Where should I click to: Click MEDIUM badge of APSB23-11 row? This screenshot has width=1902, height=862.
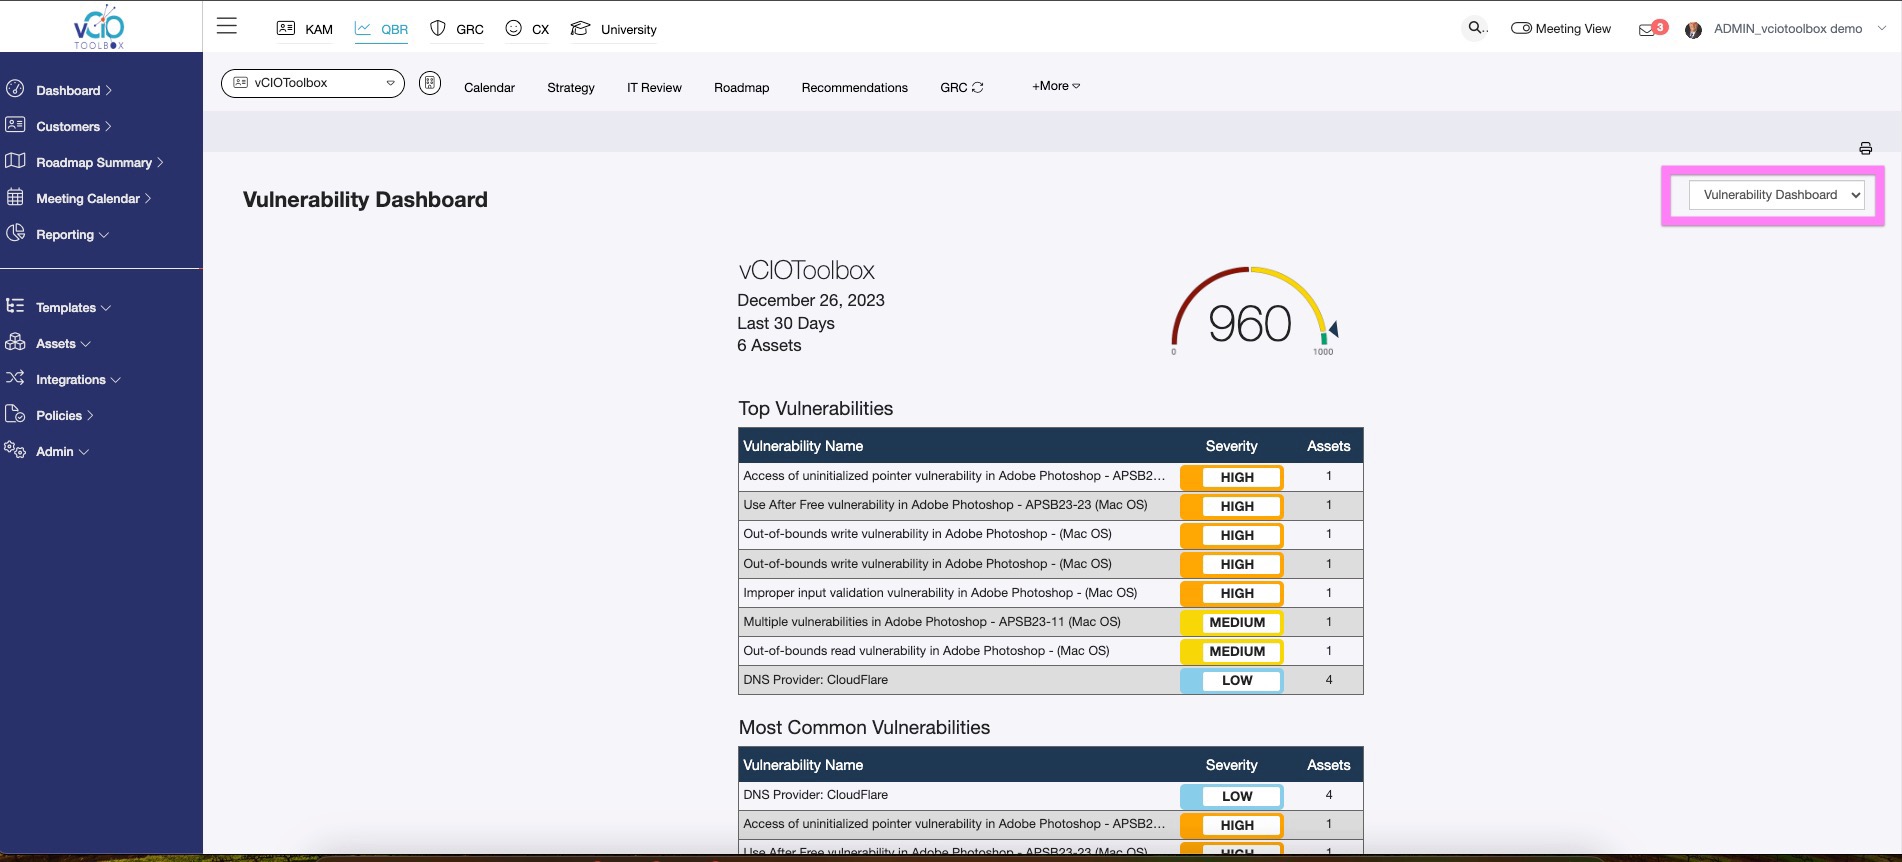pos(1231,622)
